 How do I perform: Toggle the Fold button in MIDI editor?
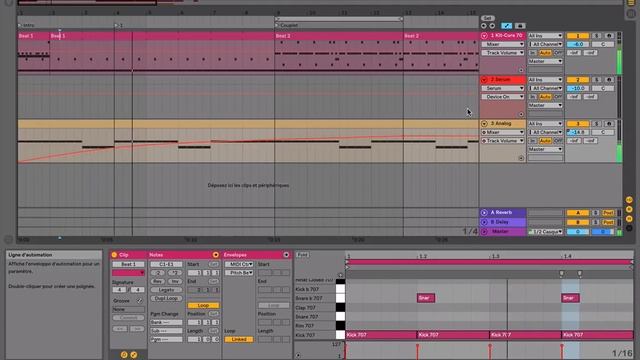(x=302, y=255)
